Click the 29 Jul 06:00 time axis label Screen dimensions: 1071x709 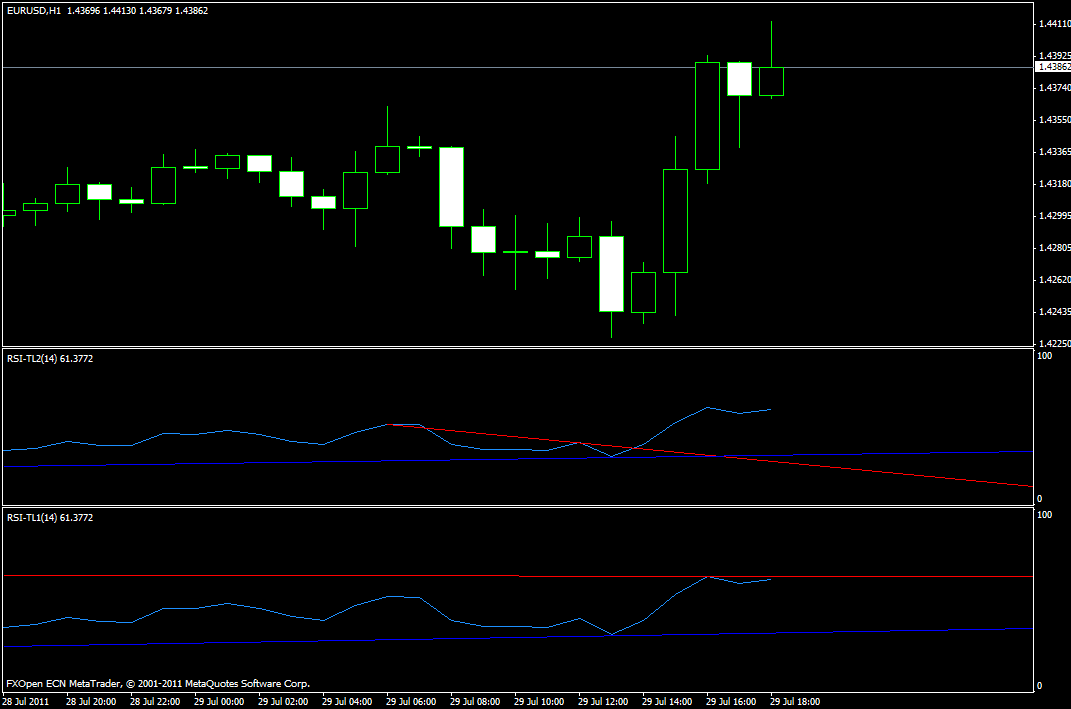pos(410,701)
